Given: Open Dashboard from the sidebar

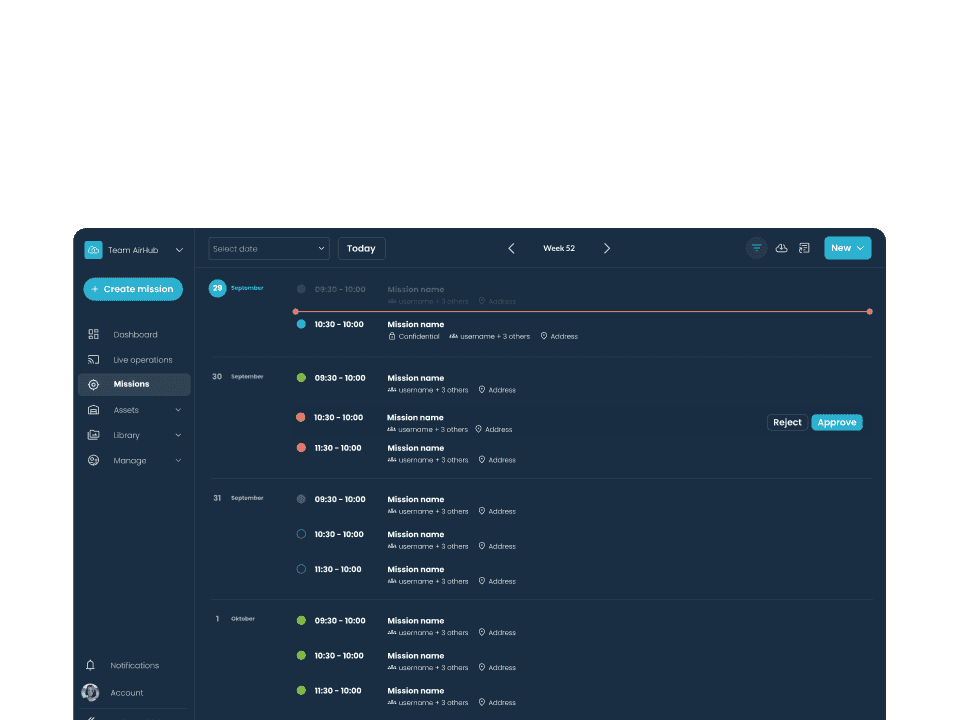Looking at the screenshot, I should pos(134,334).
